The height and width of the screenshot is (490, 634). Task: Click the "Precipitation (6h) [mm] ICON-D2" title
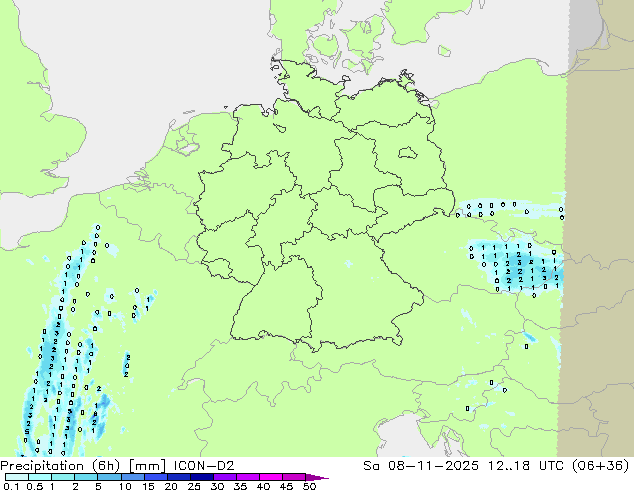click(x=117, y=466)
